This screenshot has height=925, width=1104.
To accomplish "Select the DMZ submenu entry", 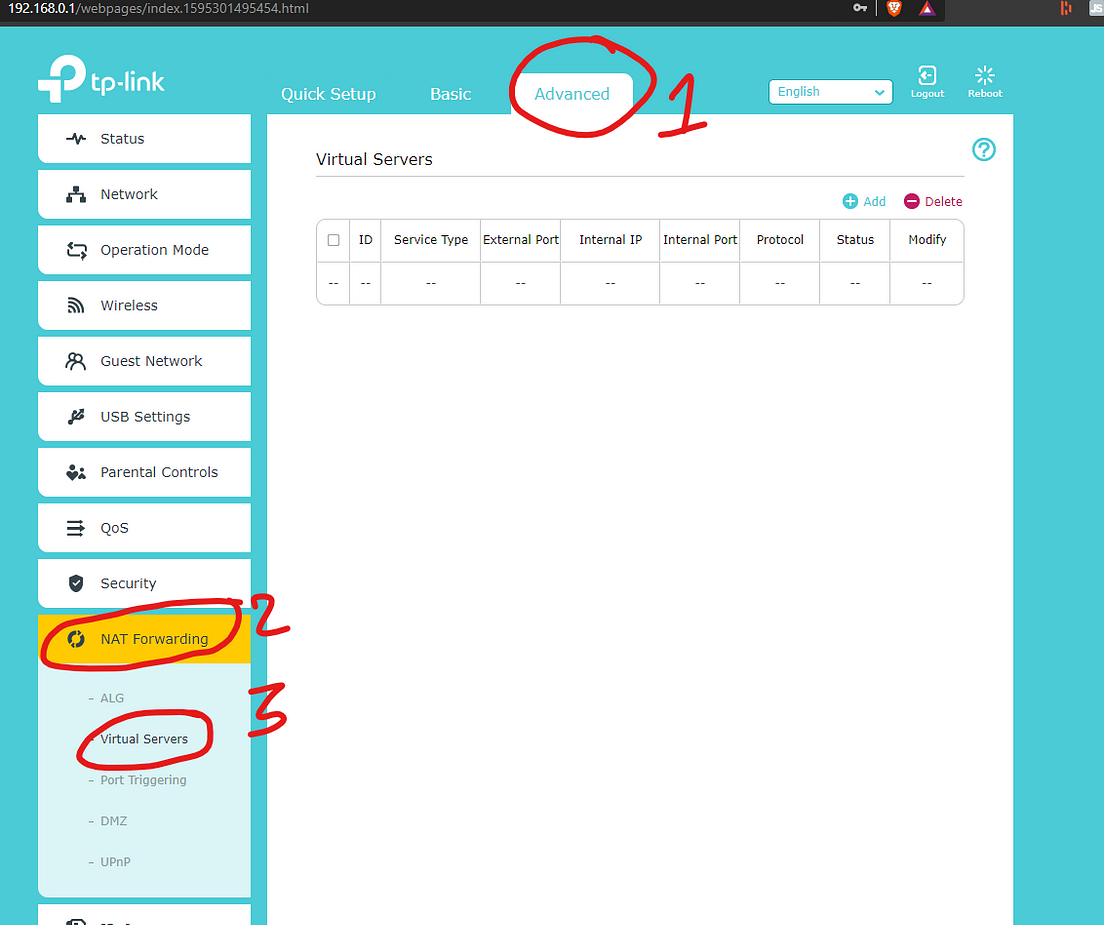I will (x=113, y=821).
